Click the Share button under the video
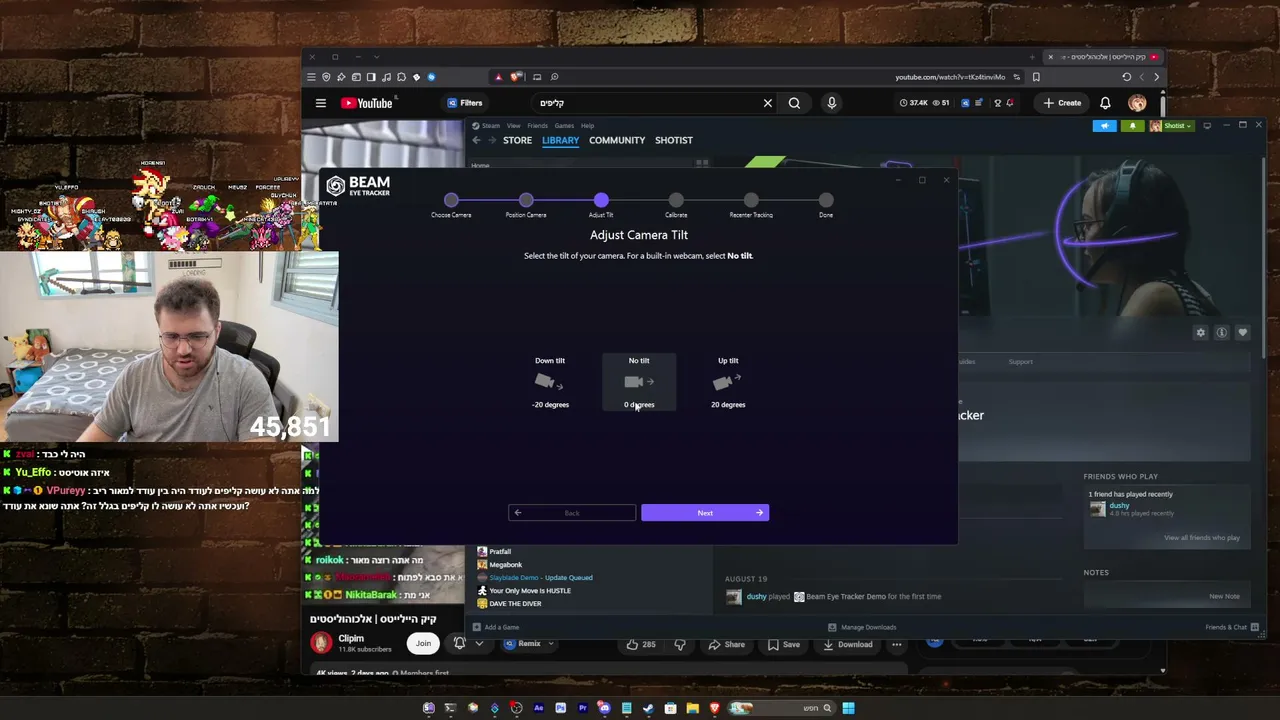The image size is (1280, 720). [726, 645]
